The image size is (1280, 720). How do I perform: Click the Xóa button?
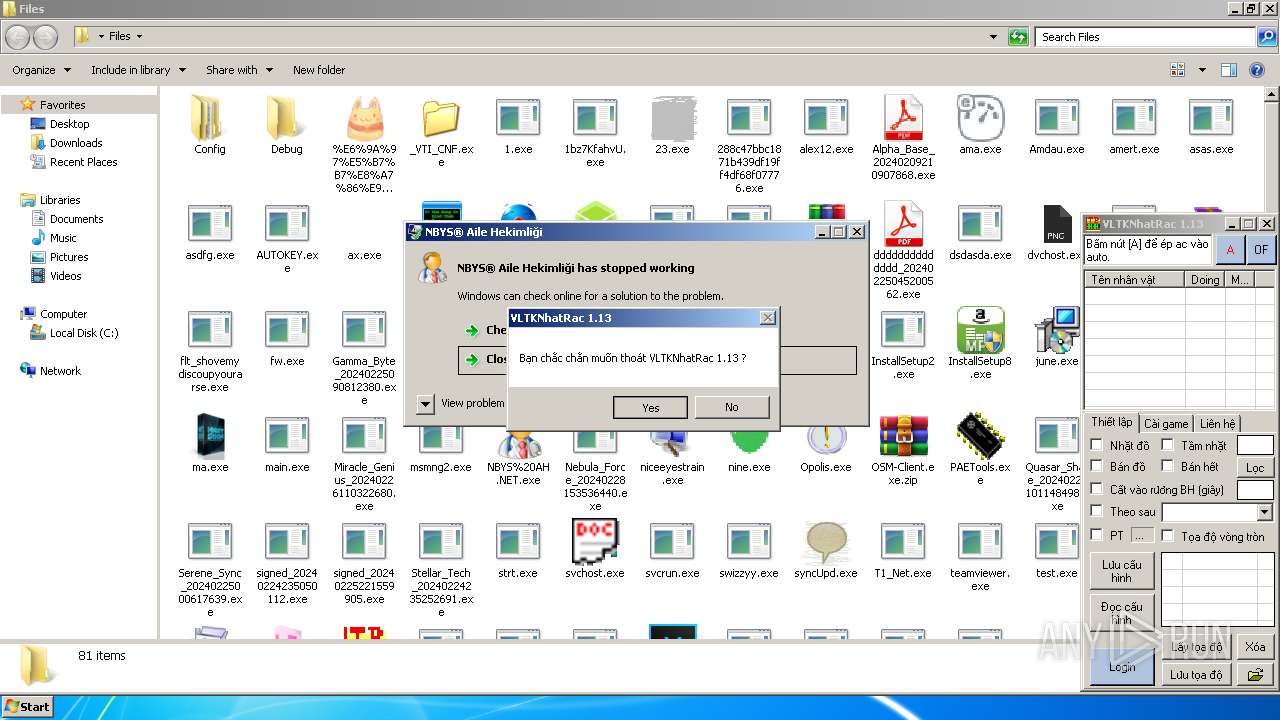[x=1255, y=647]
